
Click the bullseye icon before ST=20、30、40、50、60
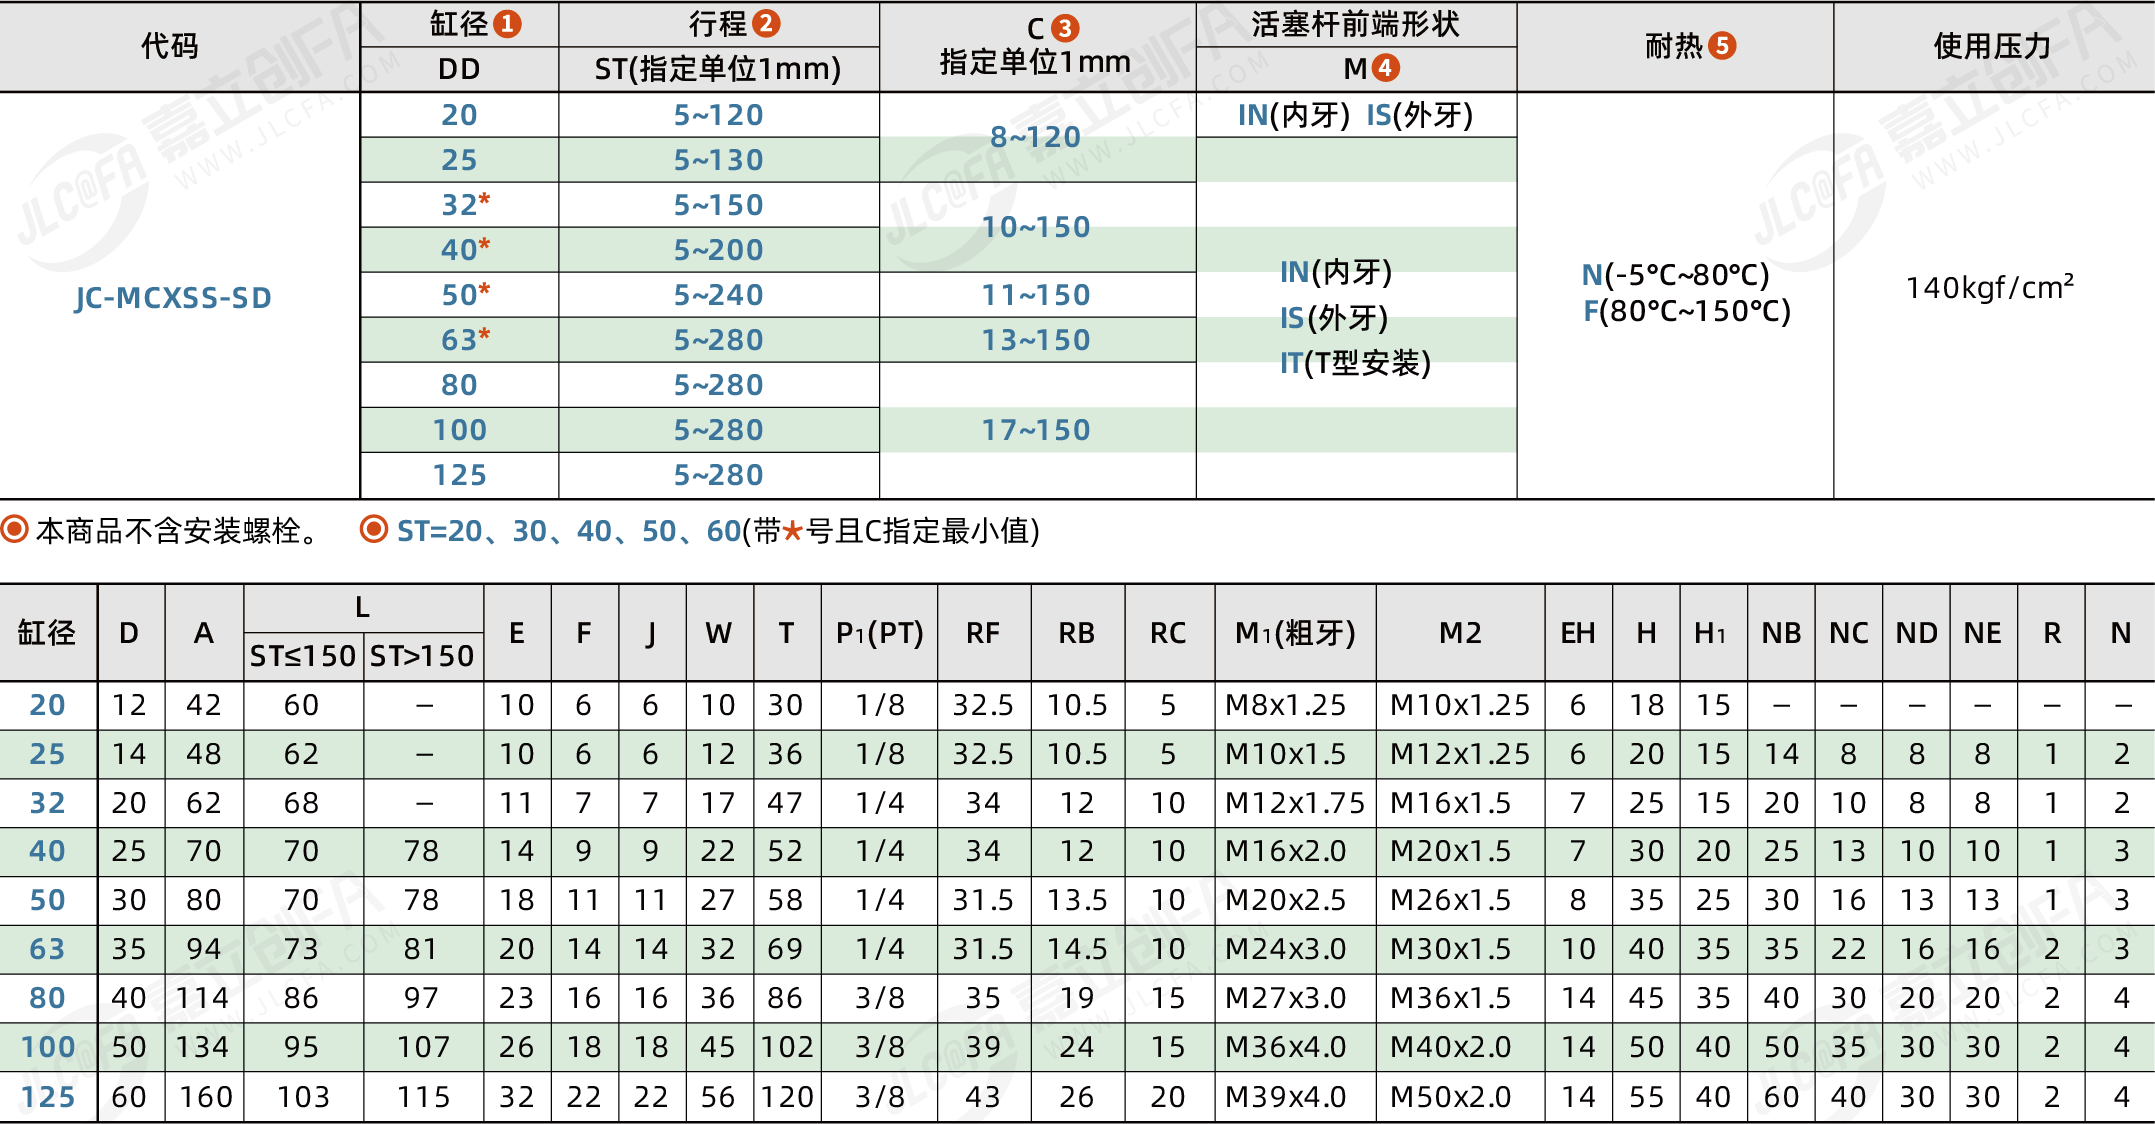[376, 530]
